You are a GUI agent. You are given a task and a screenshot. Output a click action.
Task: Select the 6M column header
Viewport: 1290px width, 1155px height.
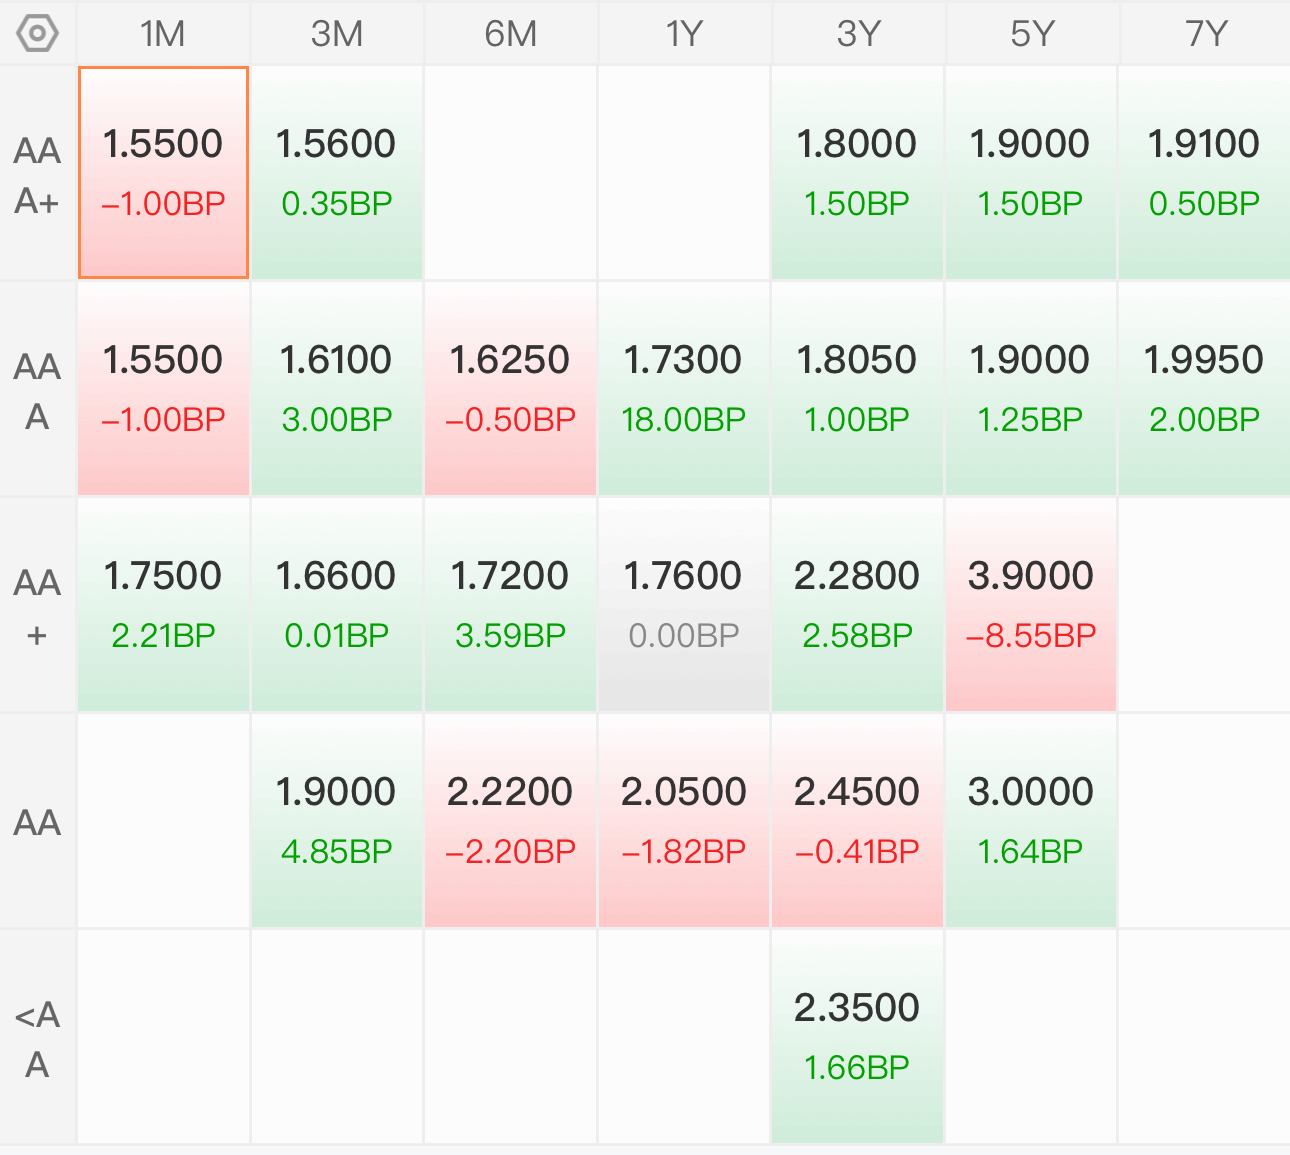(x=511, y=34)
